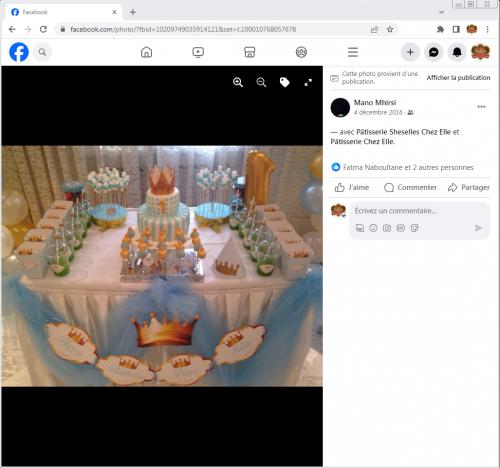View Fatma Naboultane reactions list
500x468 pixels.
[x=408, y=167]
